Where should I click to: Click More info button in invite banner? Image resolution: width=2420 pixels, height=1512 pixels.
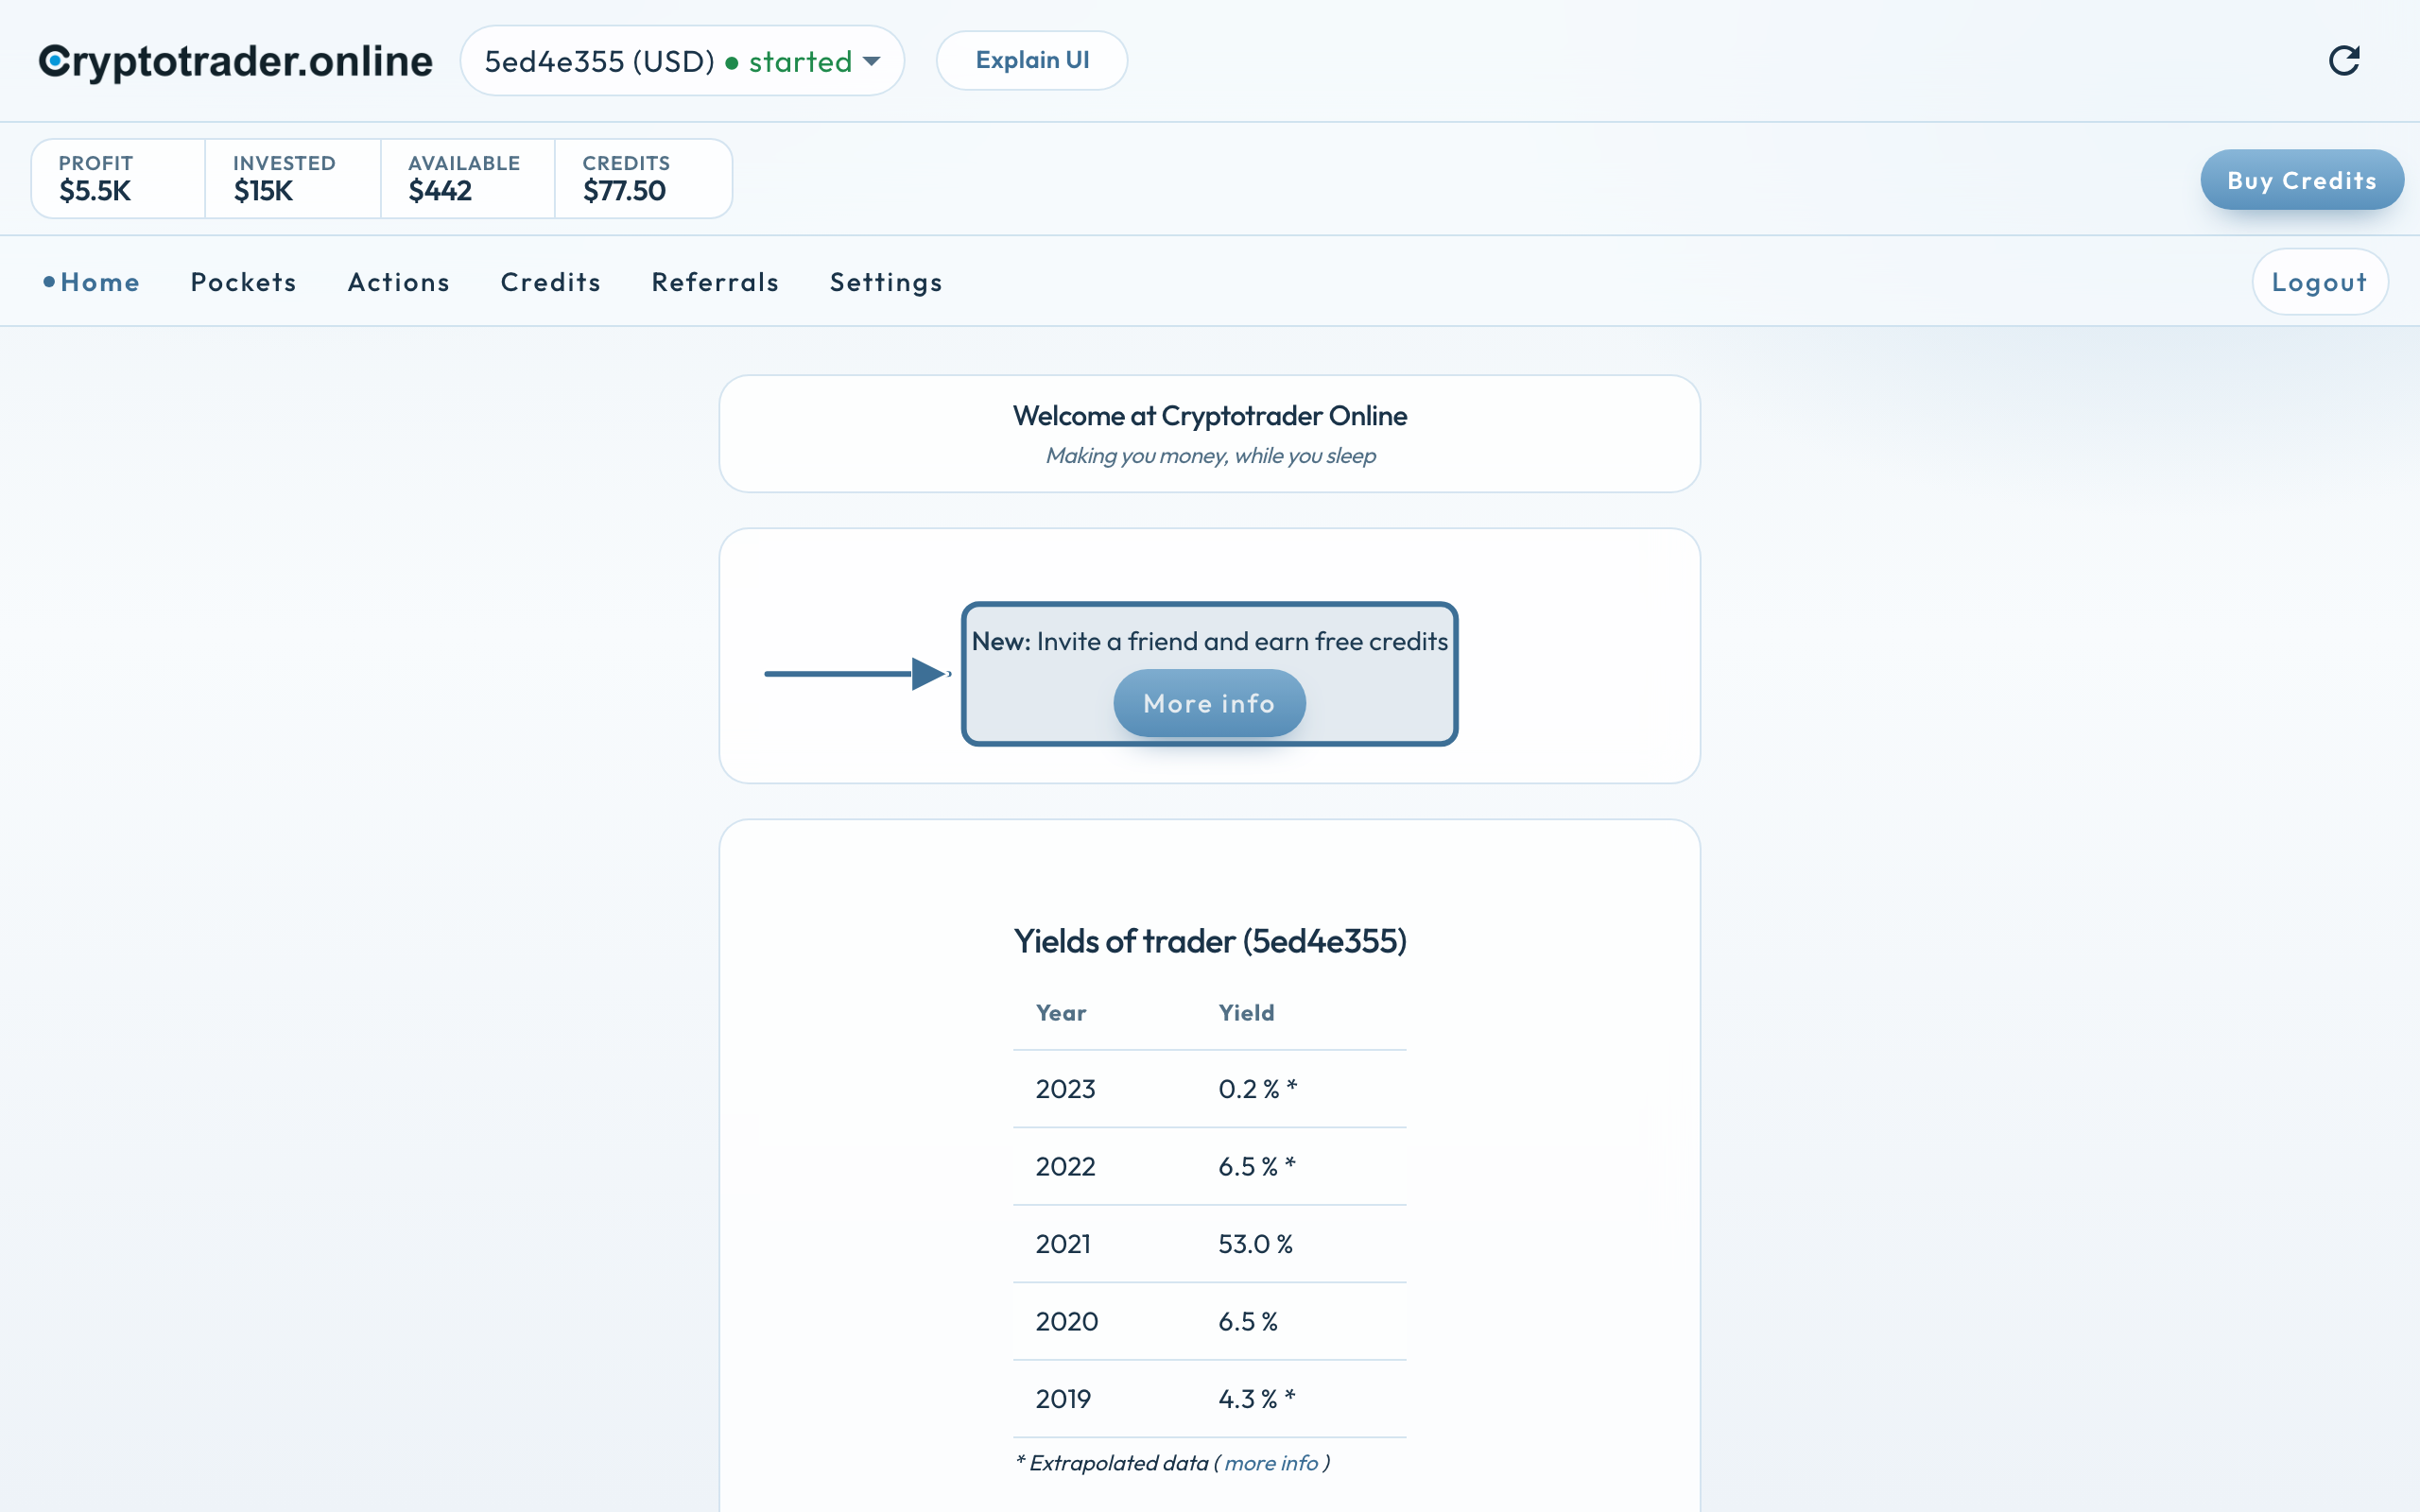coord(1209,703)
